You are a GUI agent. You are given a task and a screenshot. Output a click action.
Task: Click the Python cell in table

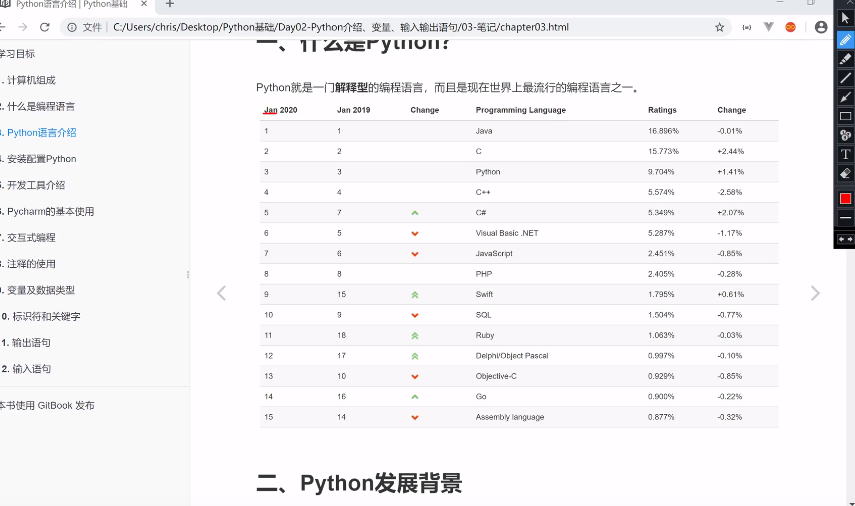pyautogui.click(x=487, y=172)
